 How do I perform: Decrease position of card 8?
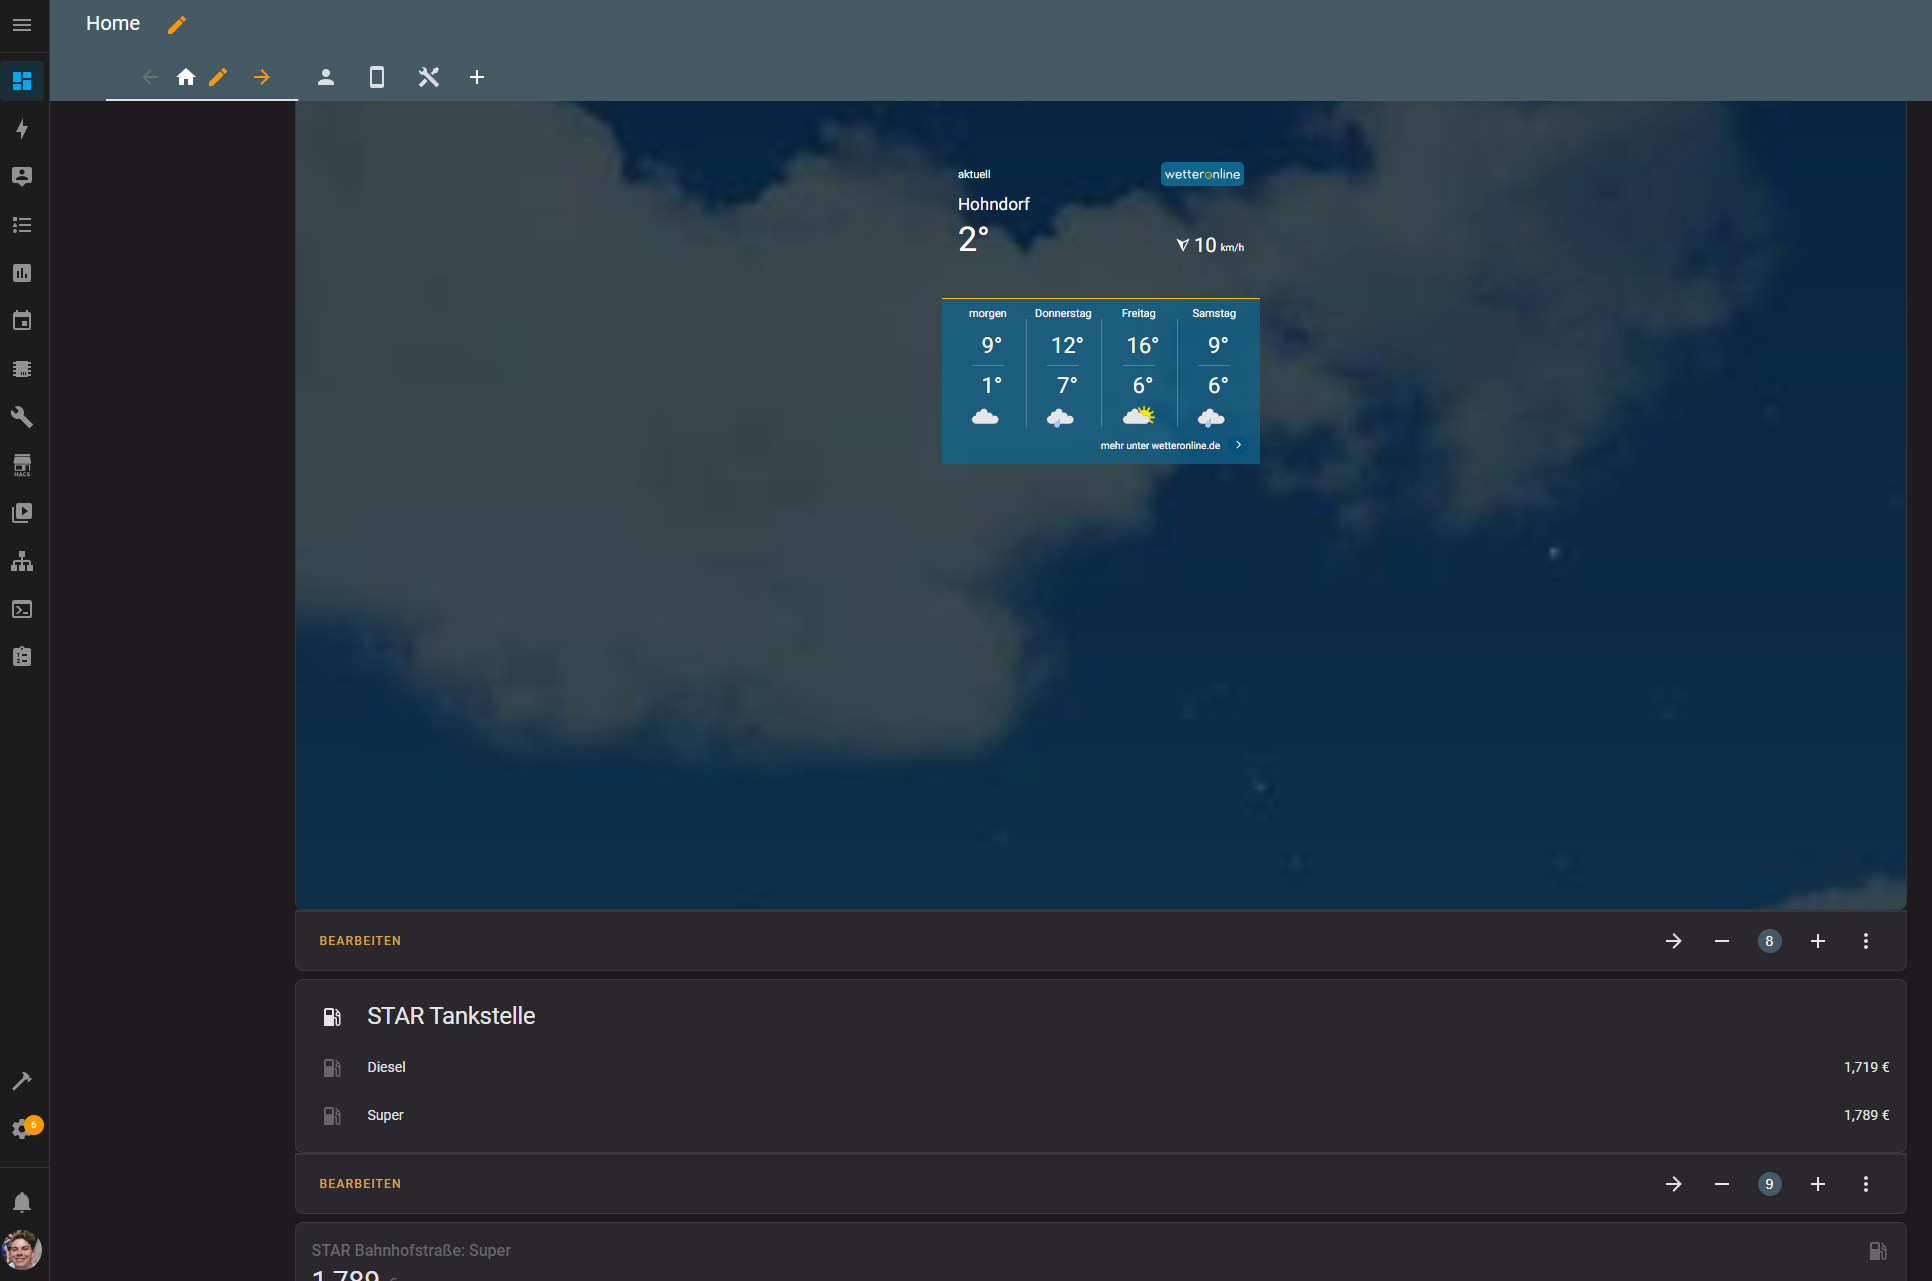point(1721,941)
